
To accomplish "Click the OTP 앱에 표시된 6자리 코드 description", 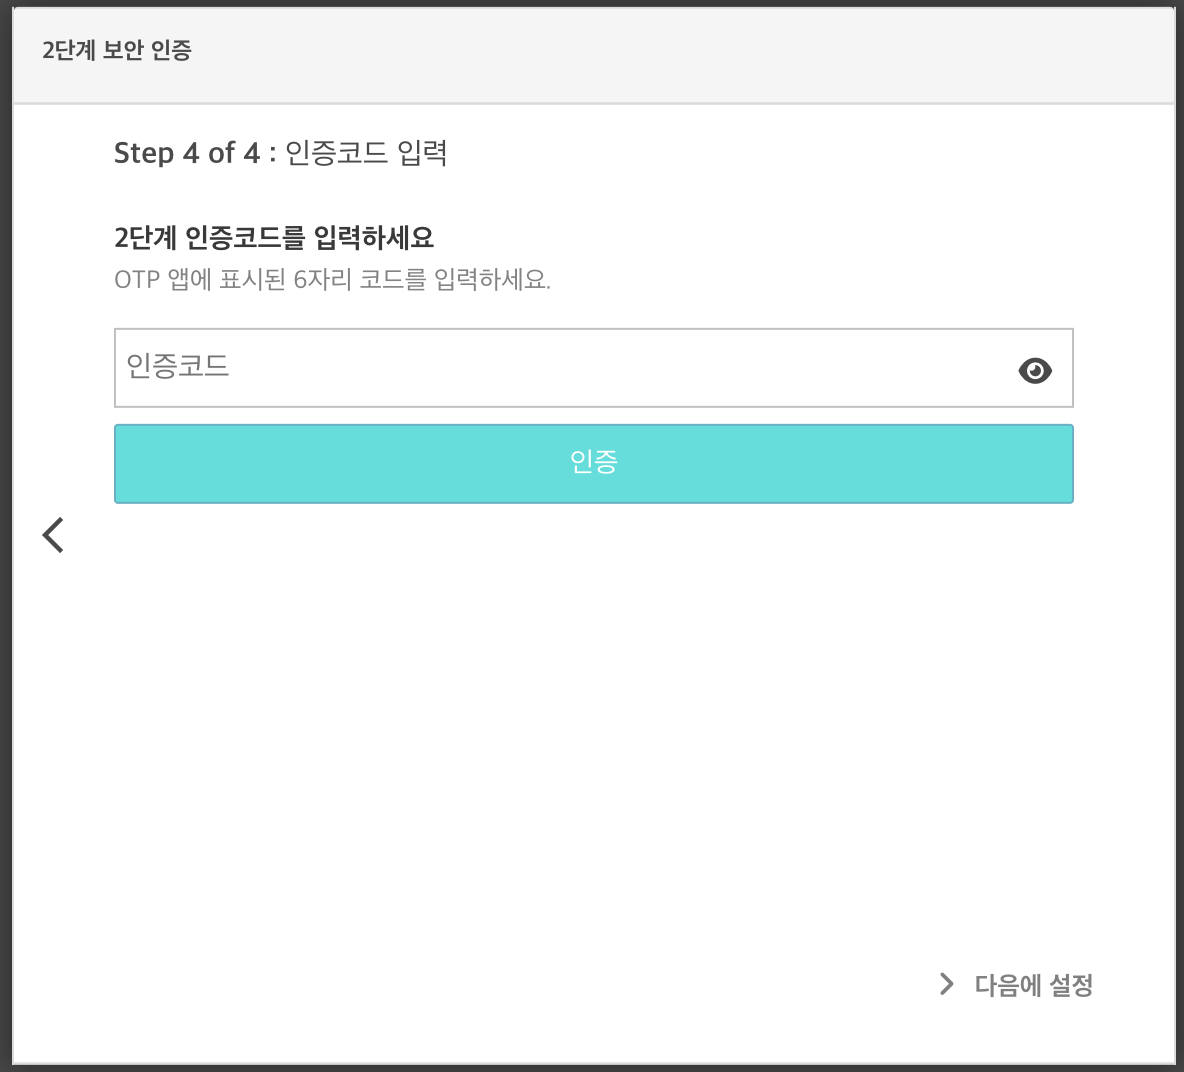I will pyautogui.click(x=332, y=279).
